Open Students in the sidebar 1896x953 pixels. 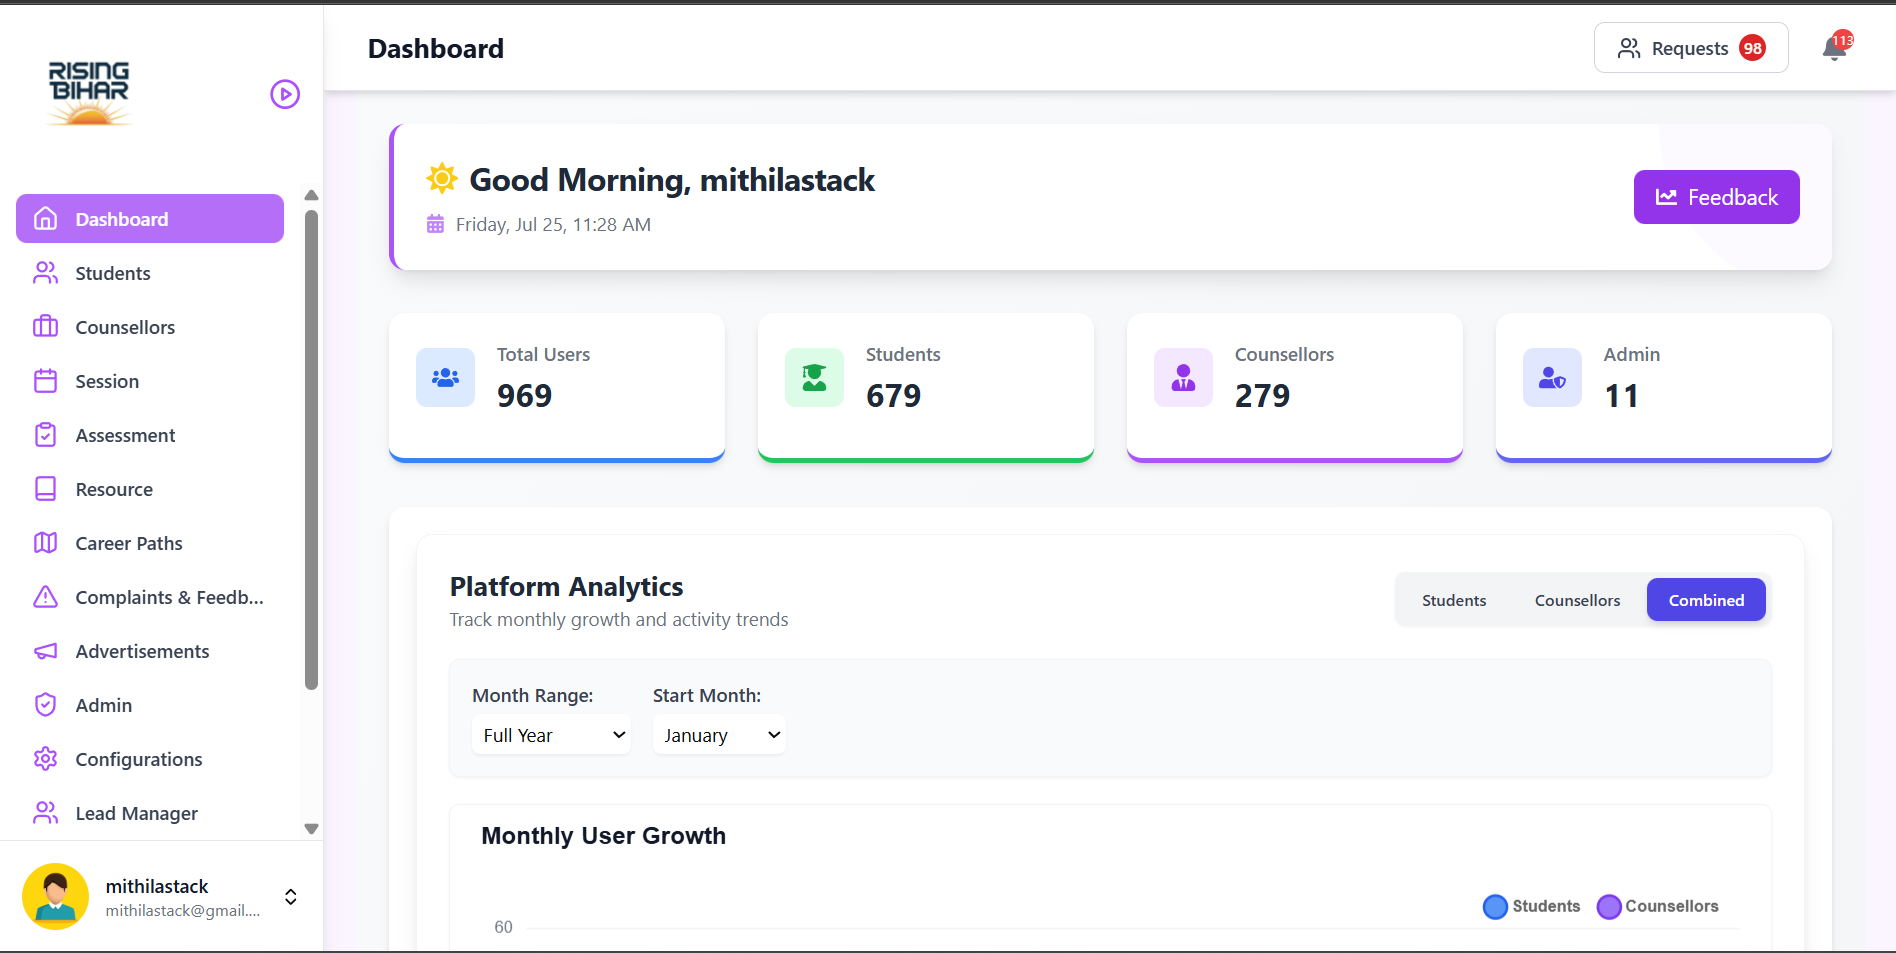click(150, 273)
